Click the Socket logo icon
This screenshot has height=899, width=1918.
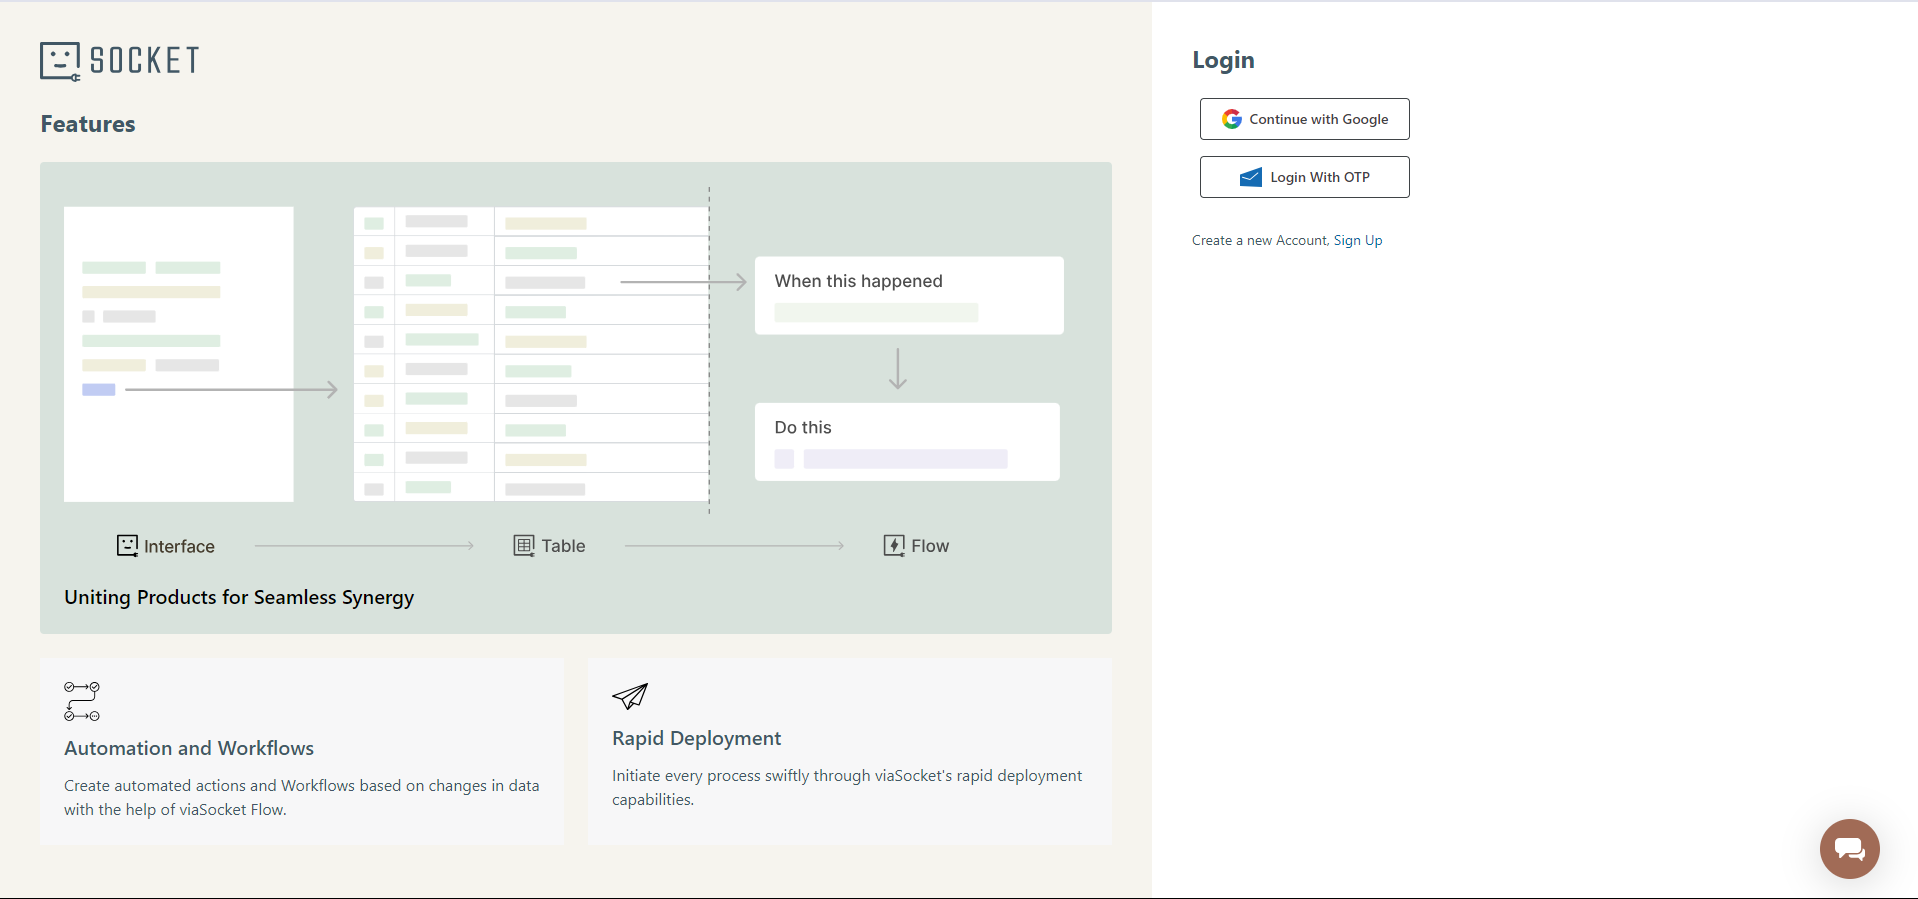[60, 61]
